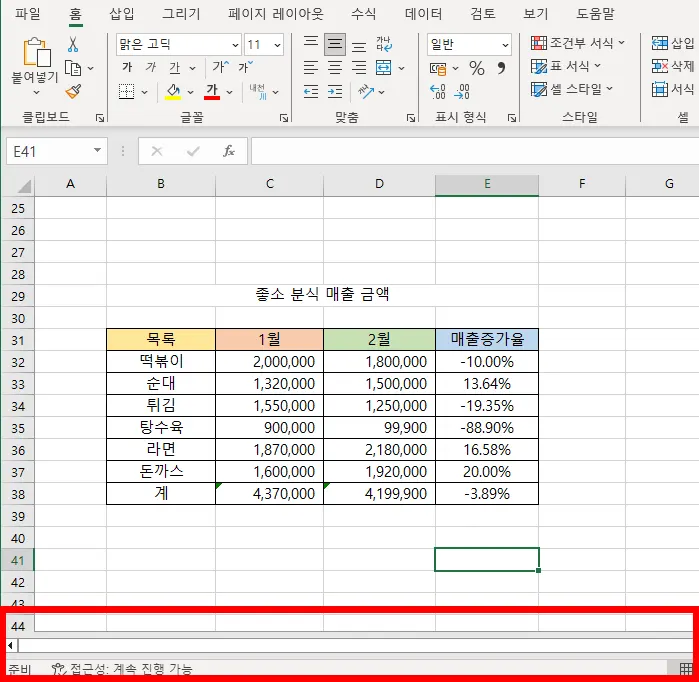Apply yellow fill color
The width and height of the screenshot is (699, 682).
[173, 91]
